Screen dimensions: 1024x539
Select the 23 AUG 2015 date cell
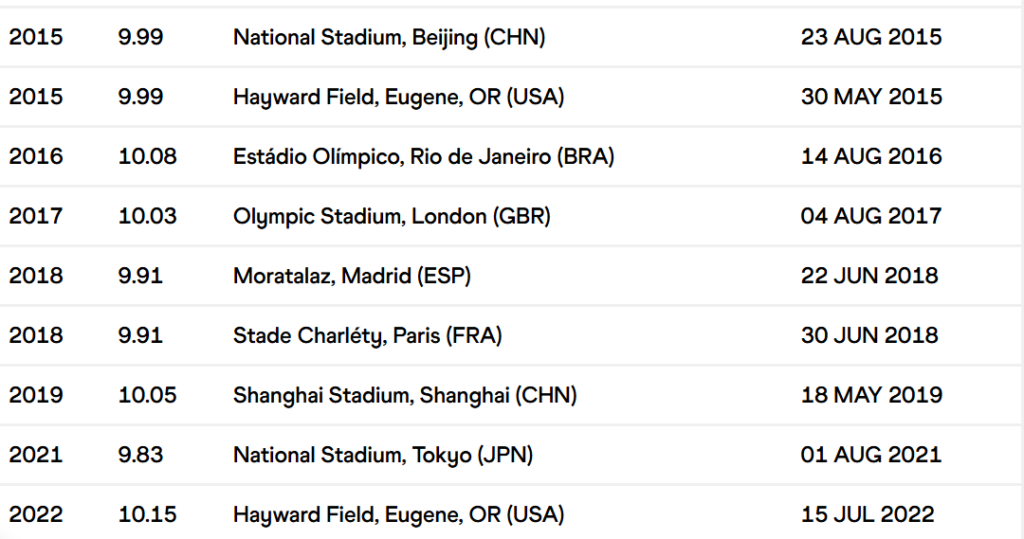871,37
